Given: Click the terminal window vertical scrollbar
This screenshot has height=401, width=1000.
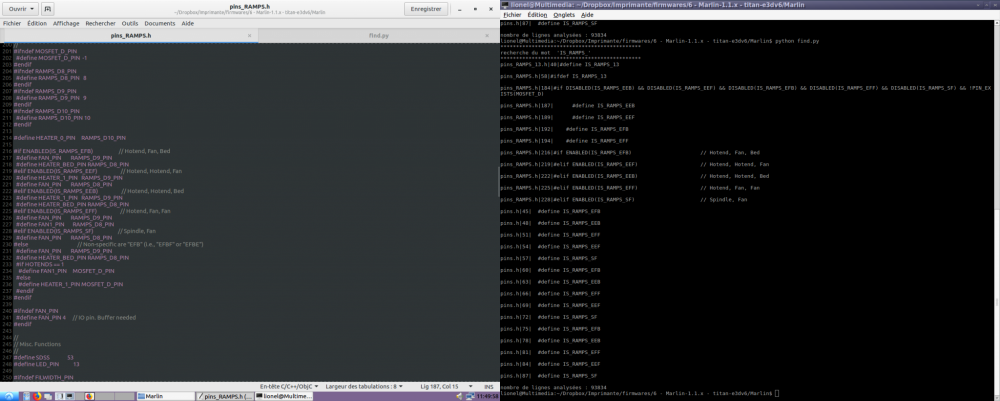Looking at the screenshot, I should [x=996, y=210].
